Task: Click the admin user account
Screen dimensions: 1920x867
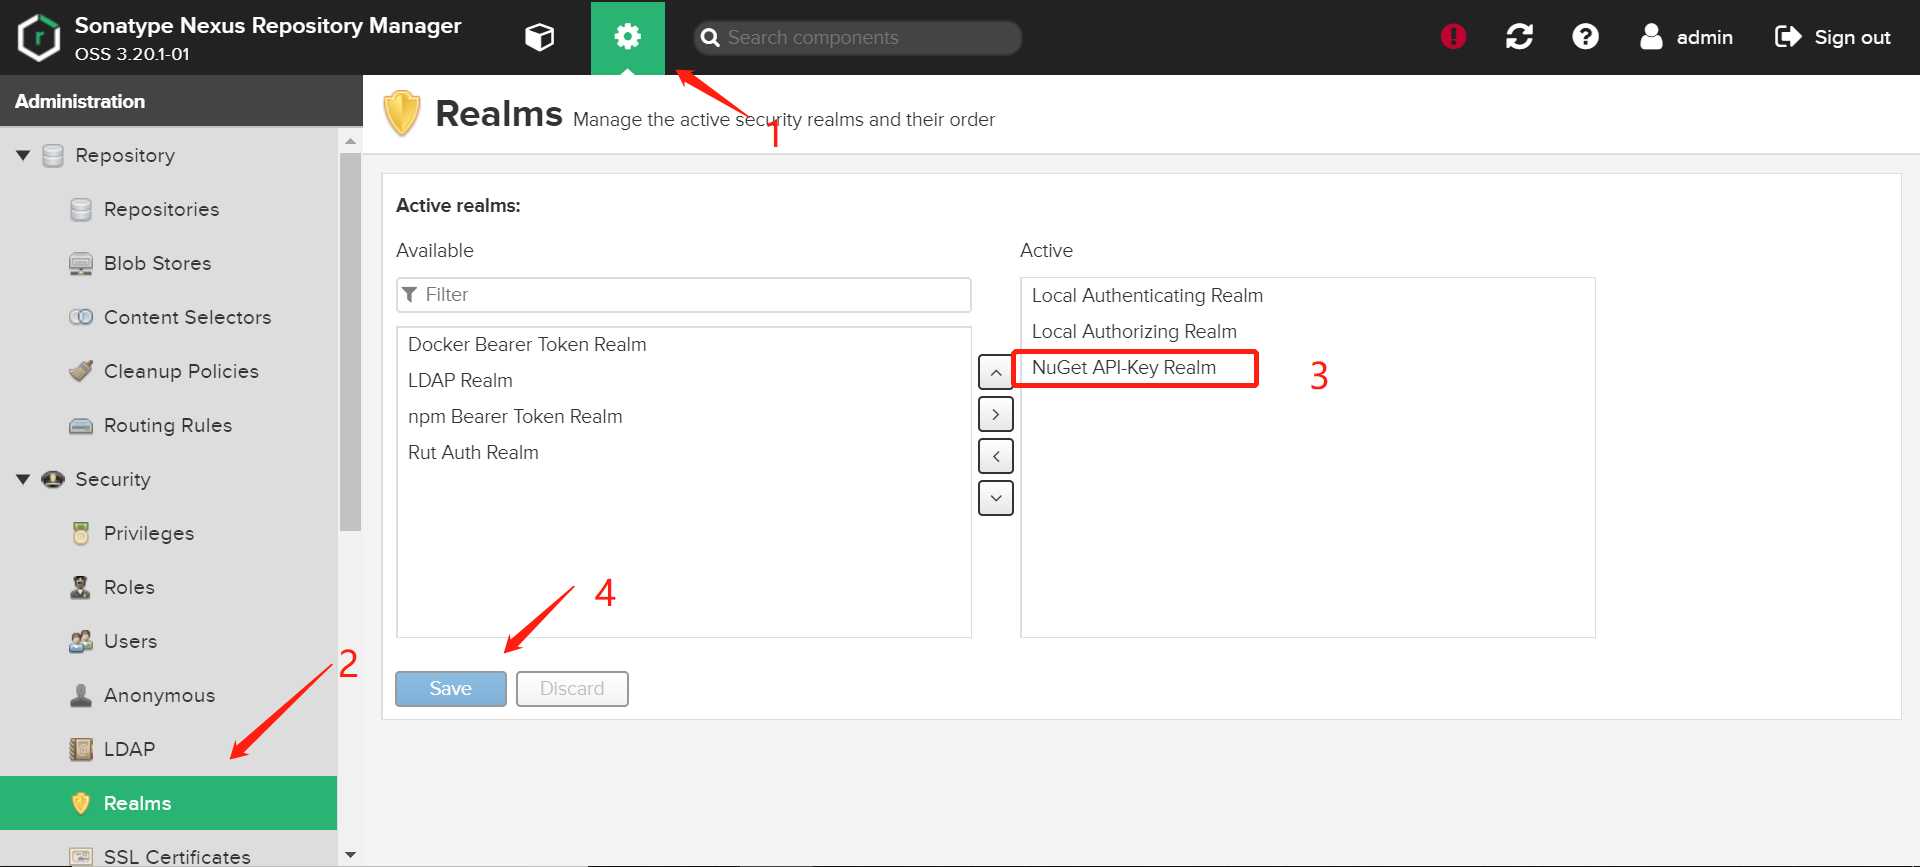Action: click(x=1687, y=37)
